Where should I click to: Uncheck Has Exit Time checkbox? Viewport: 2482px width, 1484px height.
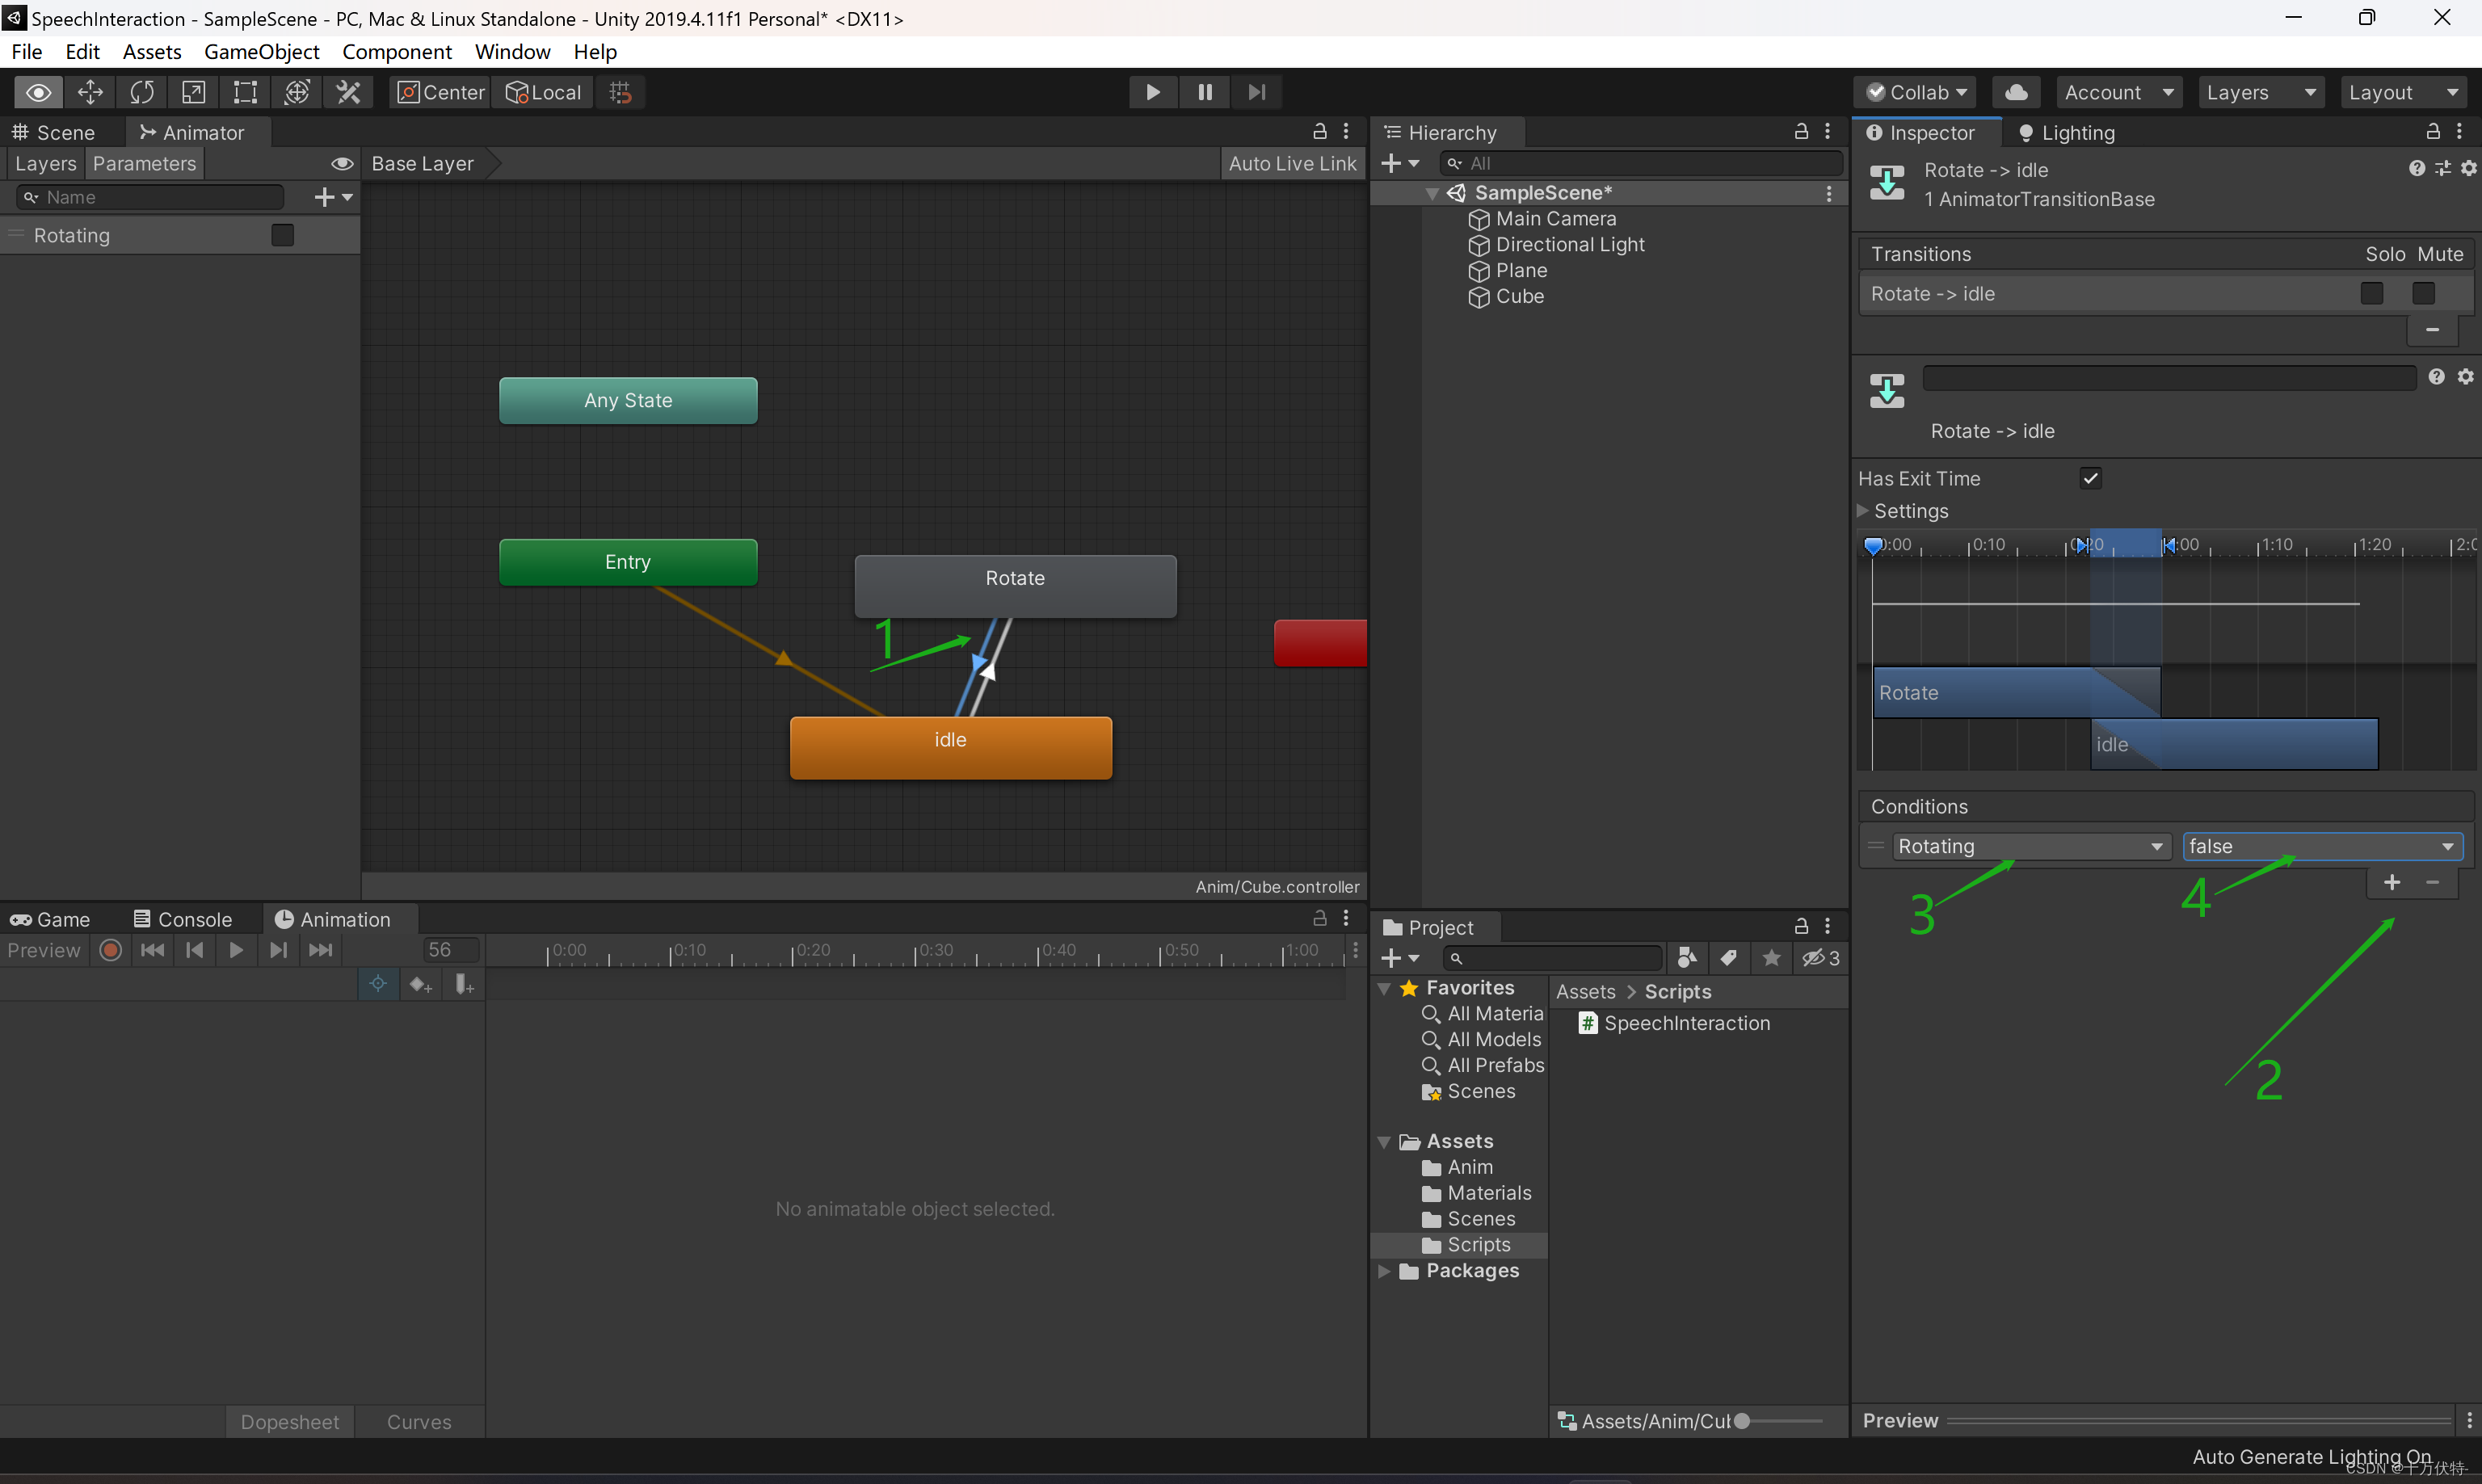[x=2090, y=478]
